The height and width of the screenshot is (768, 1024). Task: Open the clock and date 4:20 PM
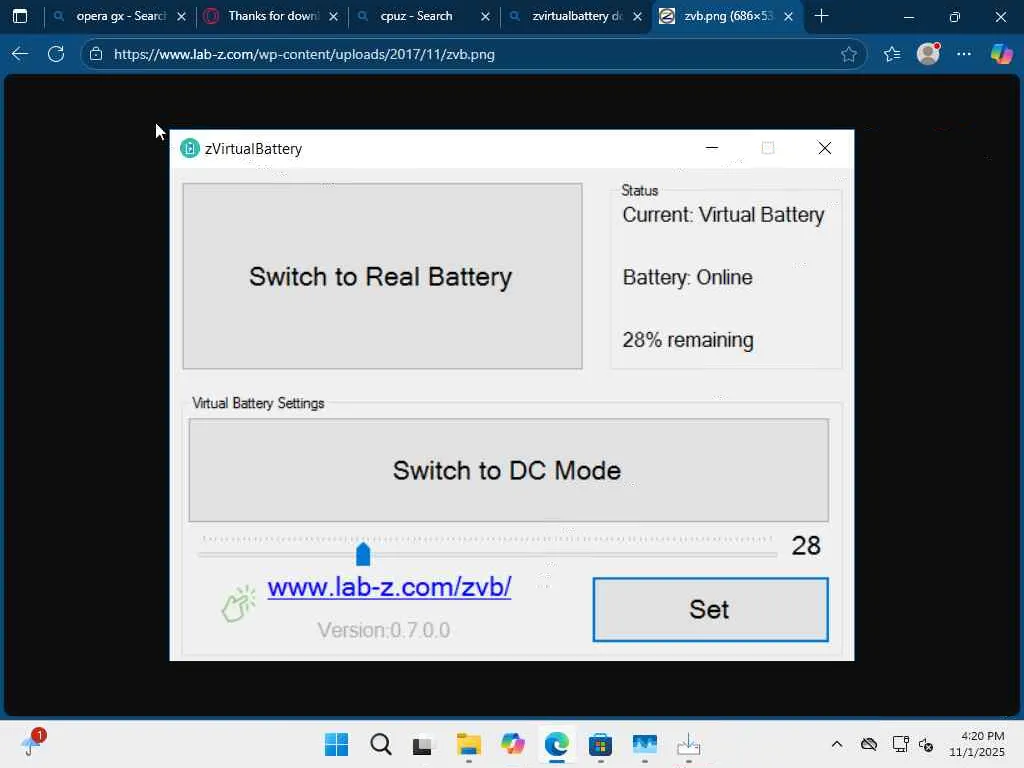pyautogui.click(x=977, y=744)
